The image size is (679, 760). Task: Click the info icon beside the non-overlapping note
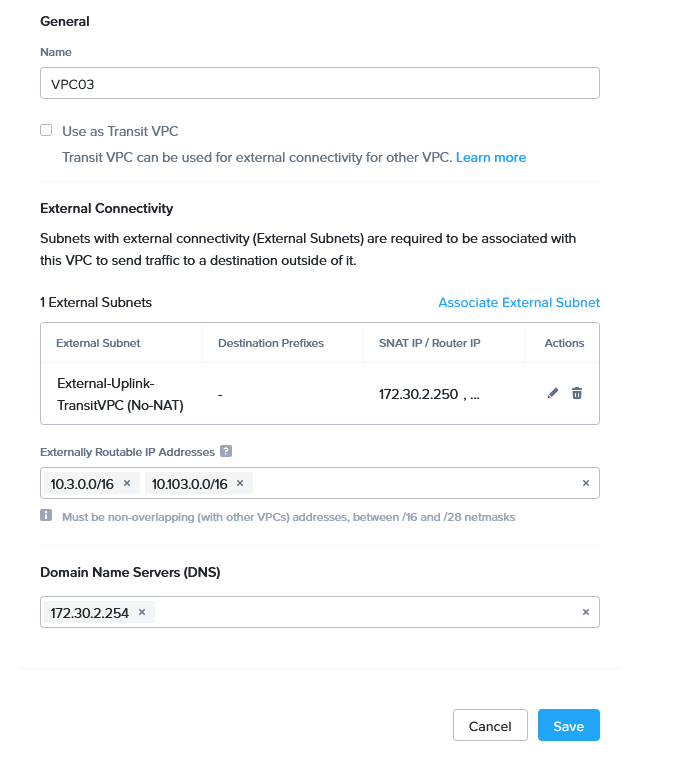pos(46,516)
